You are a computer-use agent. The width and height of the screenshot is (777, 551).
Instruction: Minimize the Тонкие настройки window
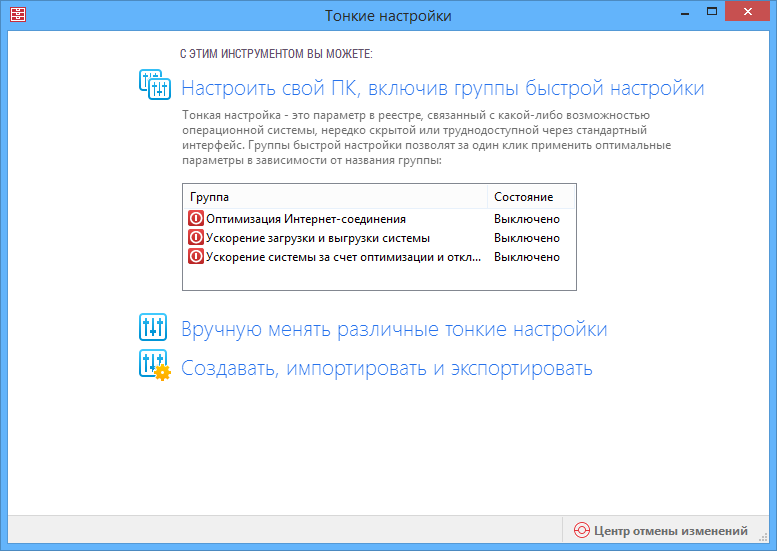click(x=685, y=12)
